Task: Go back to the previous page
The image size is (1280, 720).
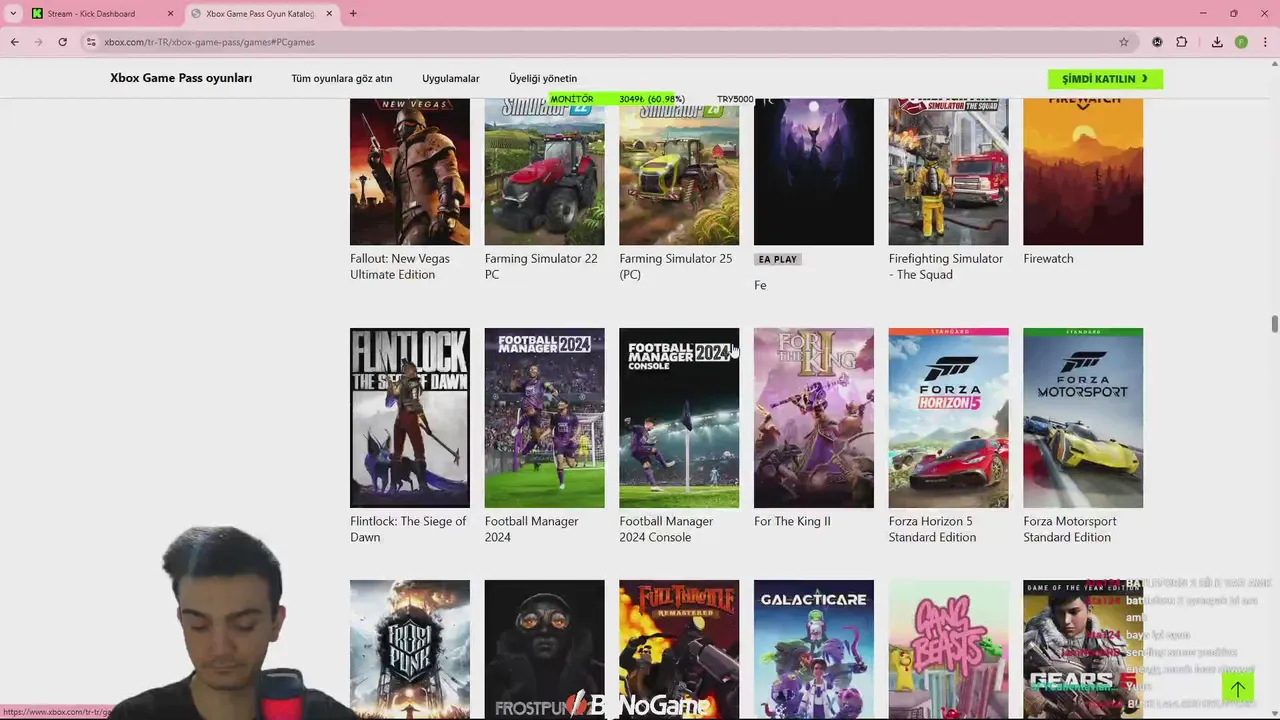Action: (14, 42)
